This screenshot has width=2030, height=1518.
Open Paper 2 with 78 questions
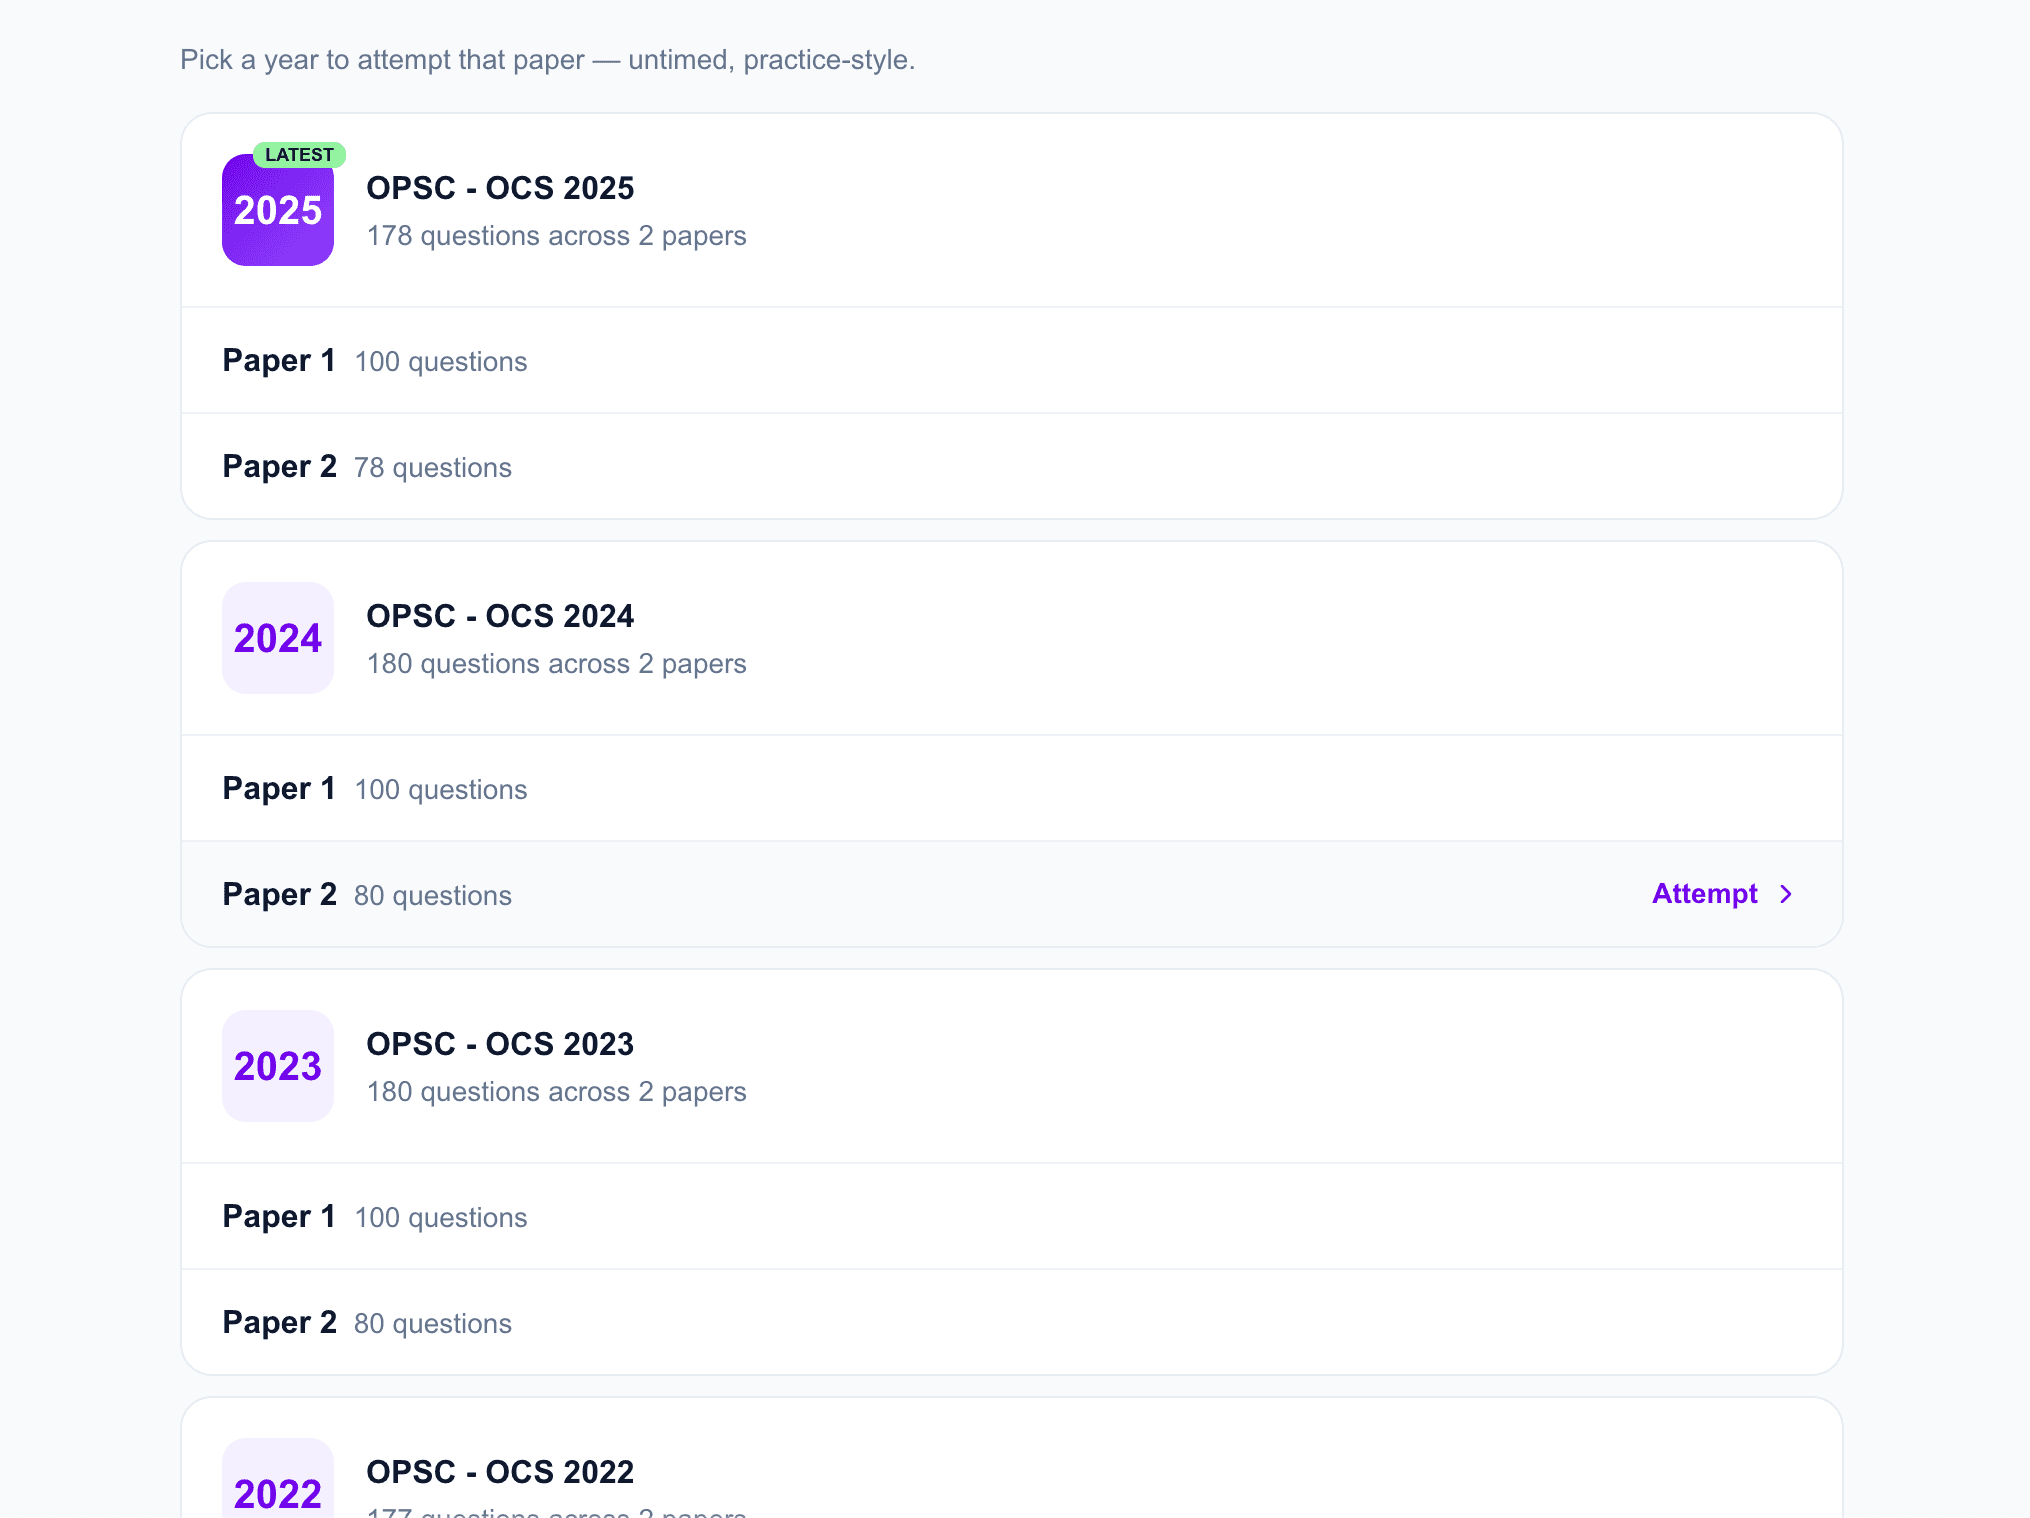1012,466
